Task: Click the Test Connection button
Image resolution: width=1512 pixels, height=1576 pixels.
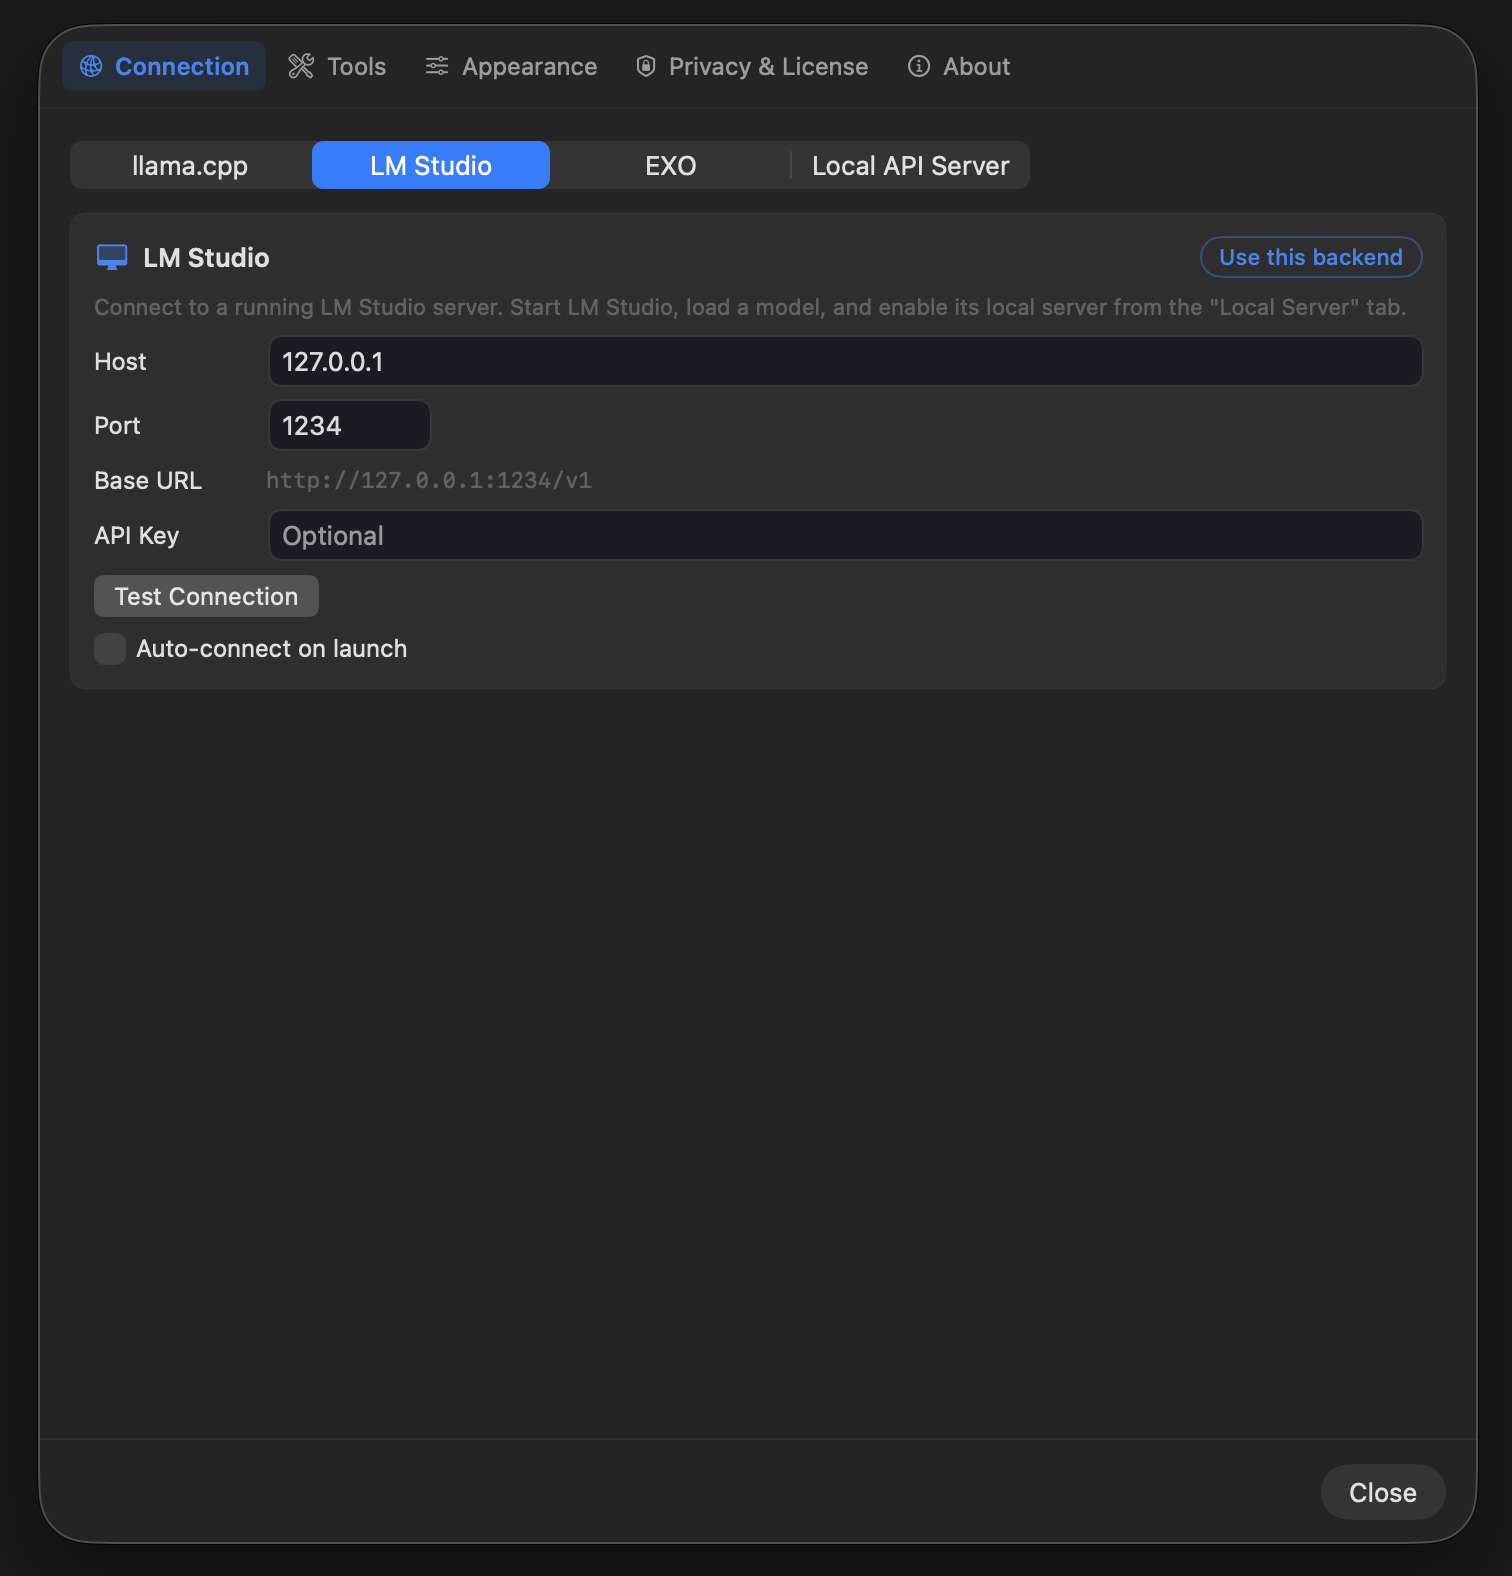Action: click(206, 596)
